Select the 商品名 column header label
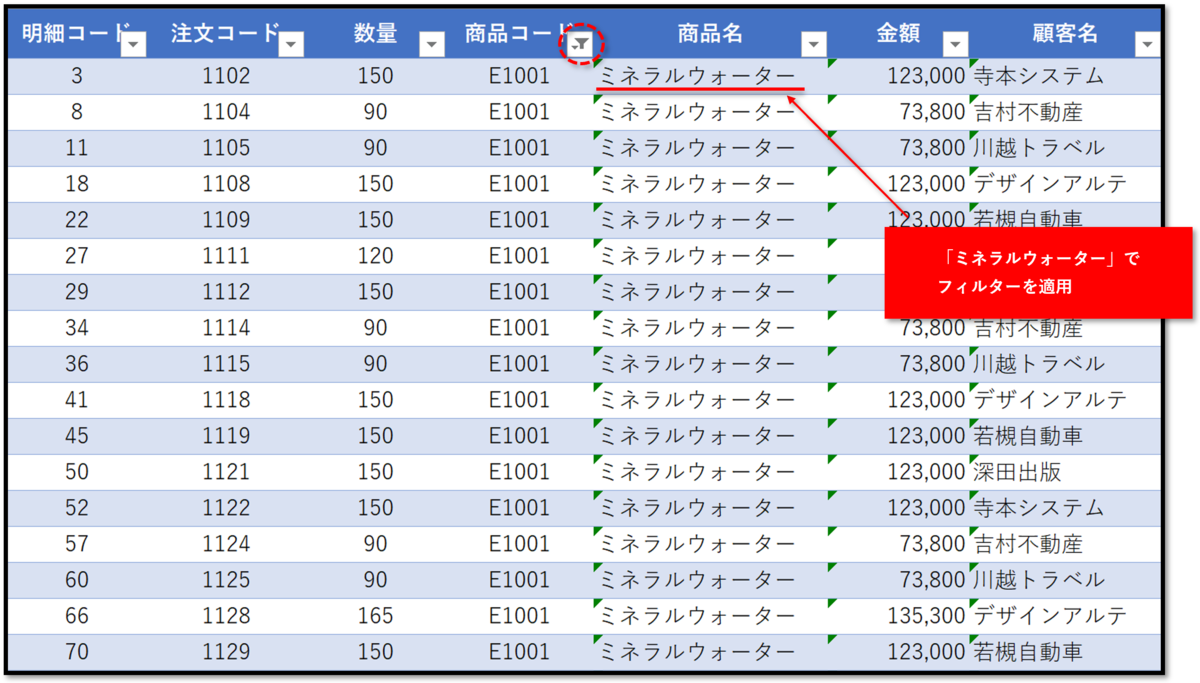Screen dimensions: 1200x683 [x=710, y=32]
